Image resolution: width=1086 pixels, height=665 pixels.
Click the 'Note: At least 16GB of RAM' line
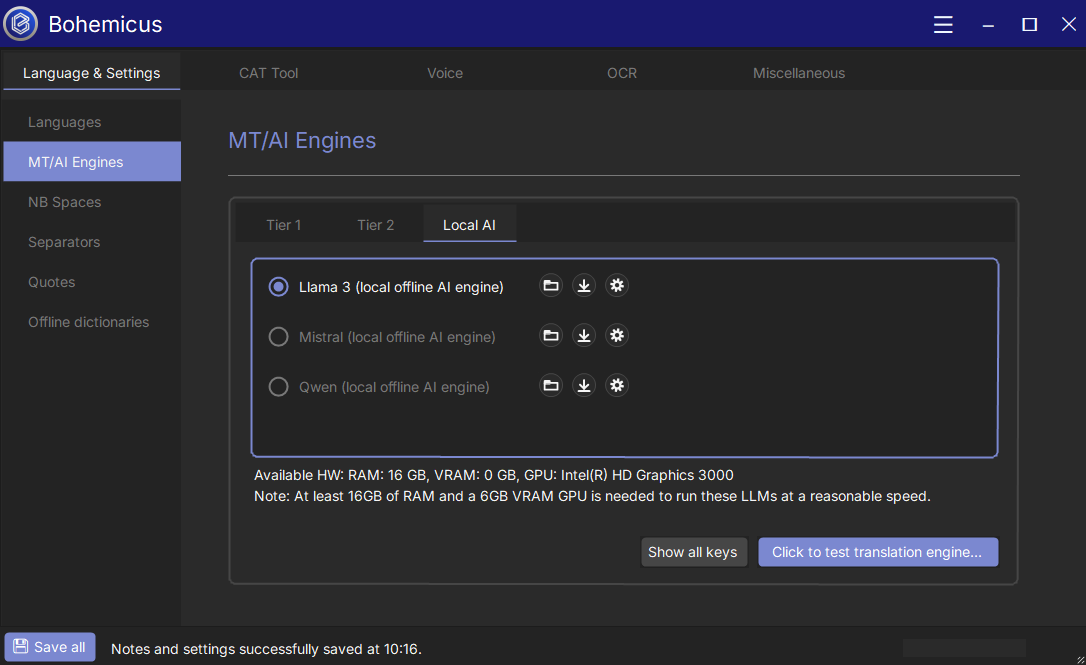(x=592, y=496)
